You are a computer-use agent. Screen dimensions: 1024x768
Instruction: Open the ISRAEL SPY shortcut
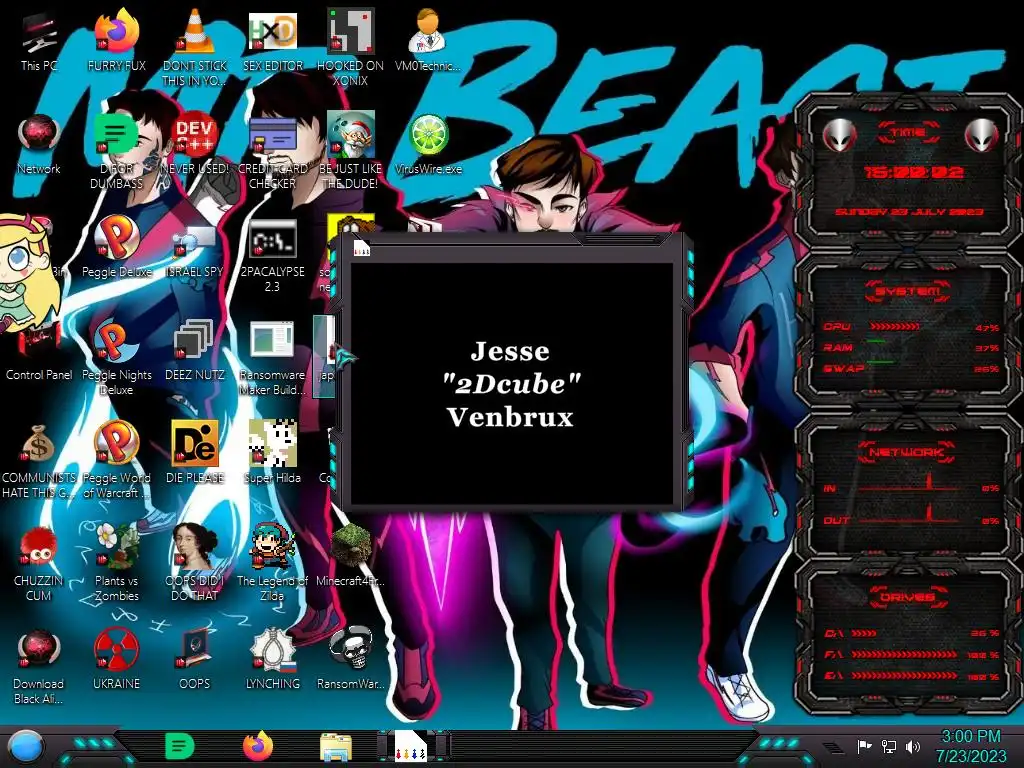(x=195, y=251)
